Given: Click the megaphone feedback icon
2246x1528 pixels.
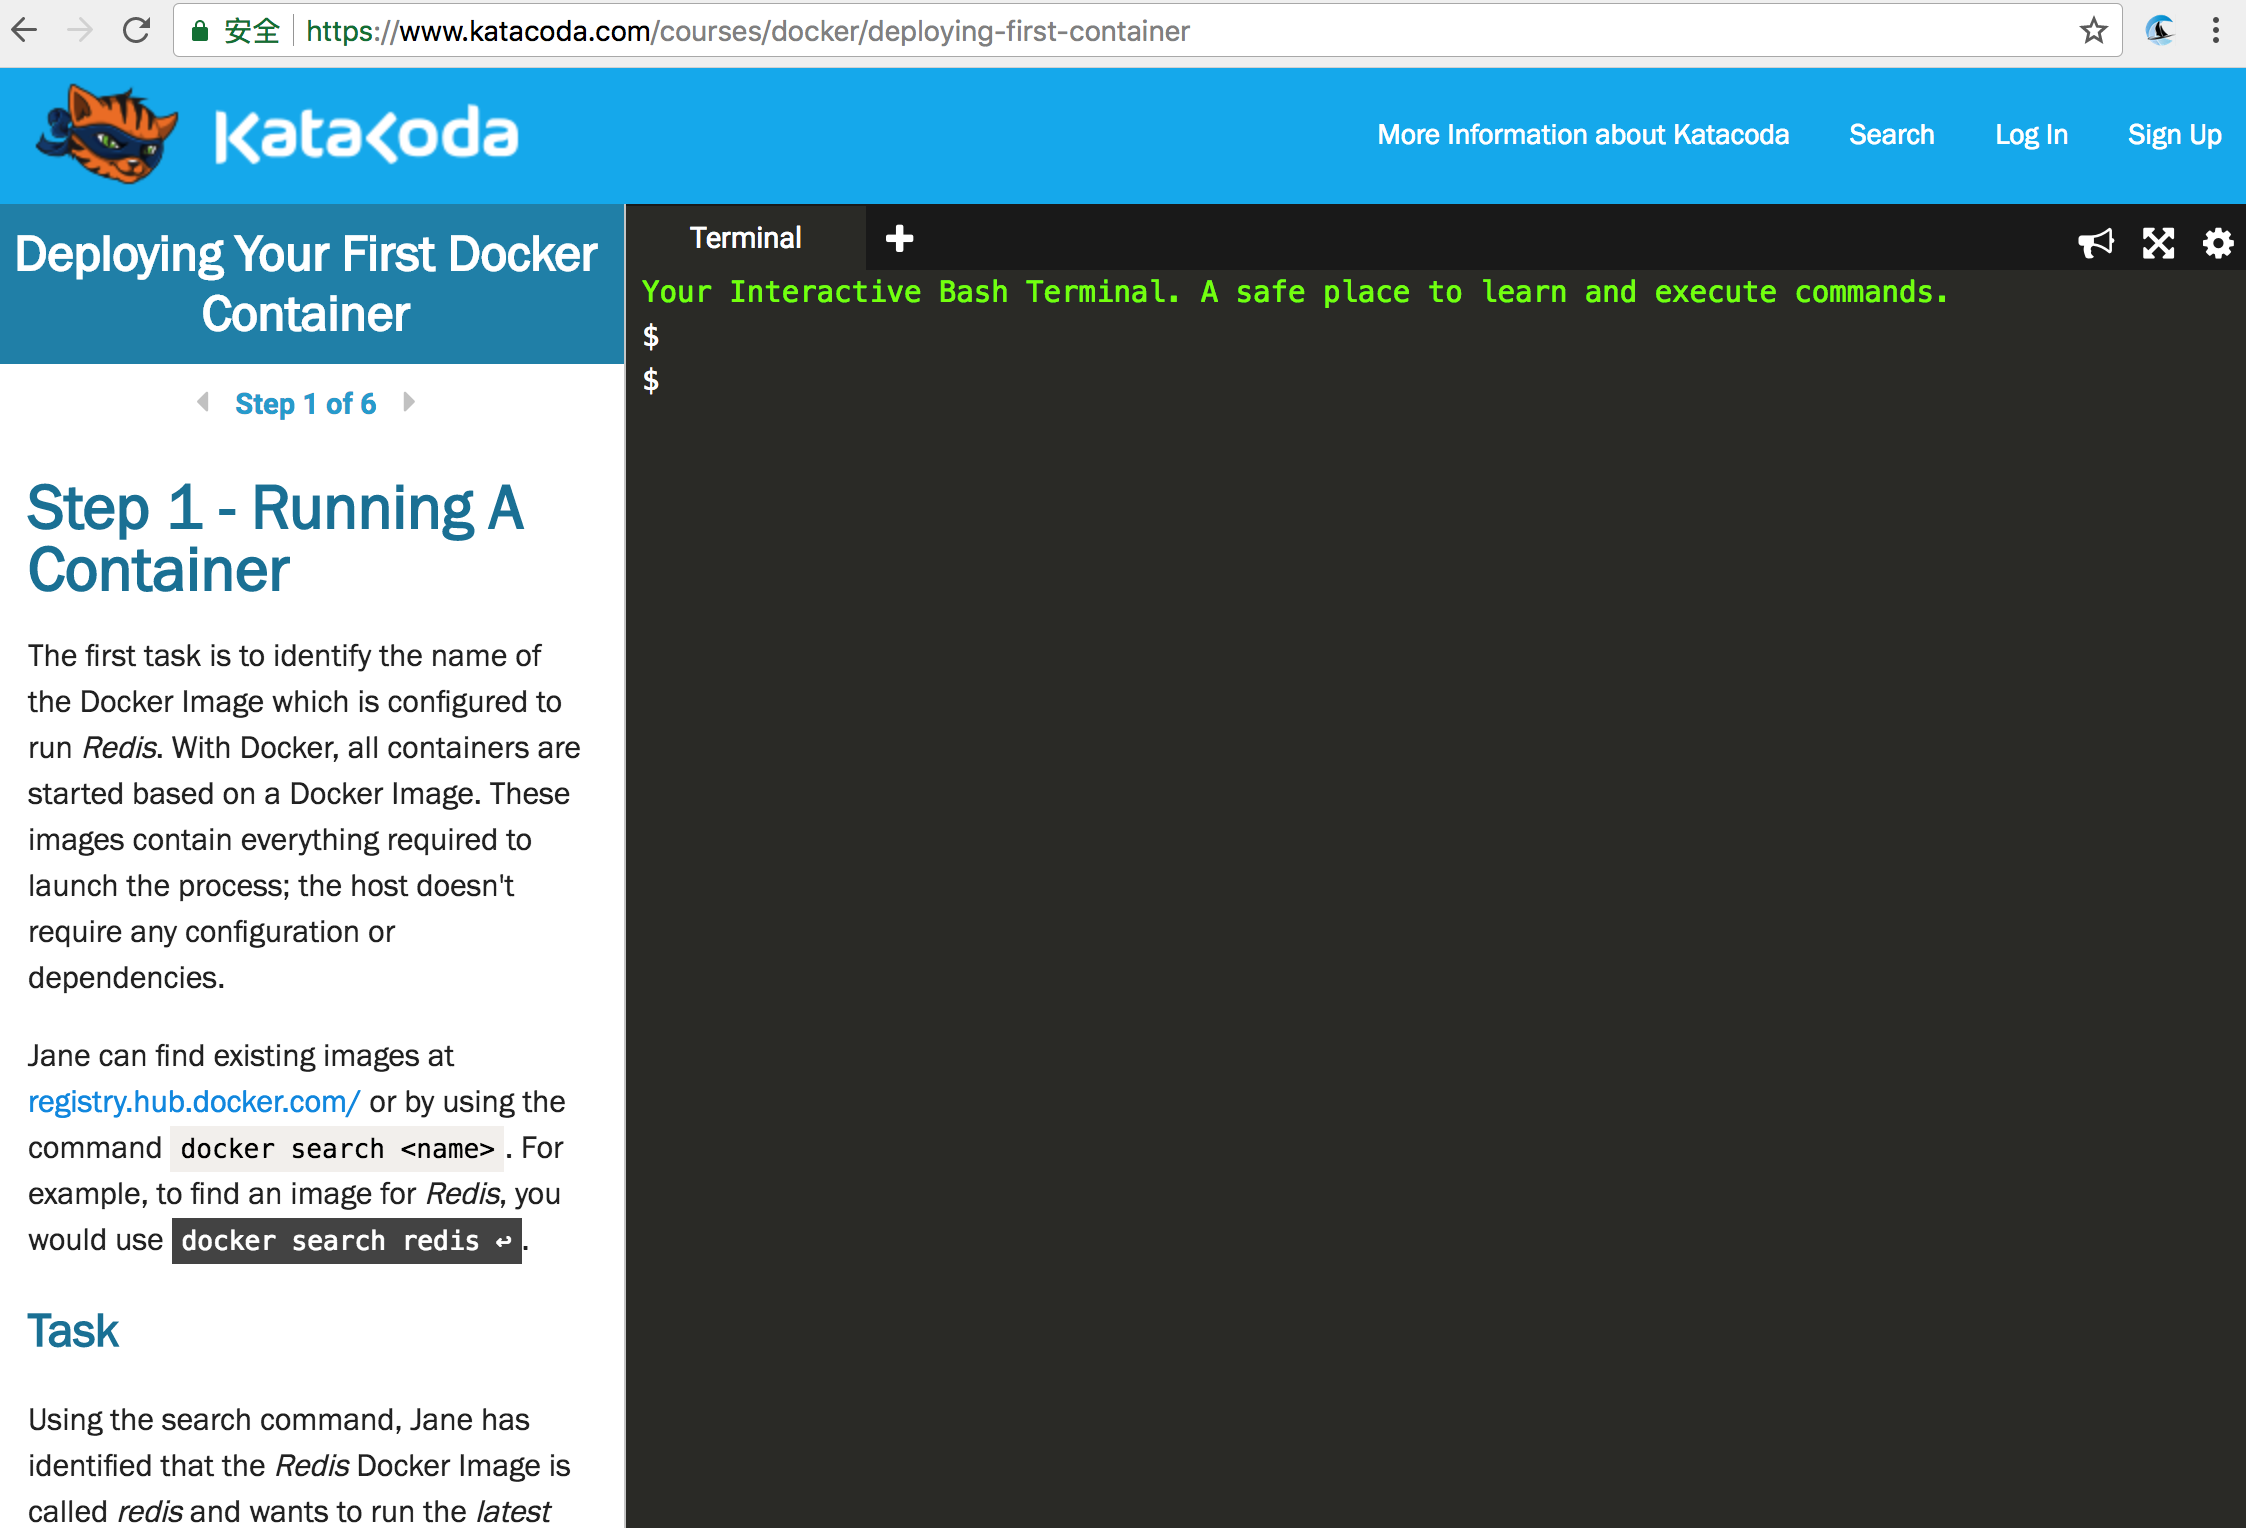Looking at the screenshot, I should (2096, 243).
